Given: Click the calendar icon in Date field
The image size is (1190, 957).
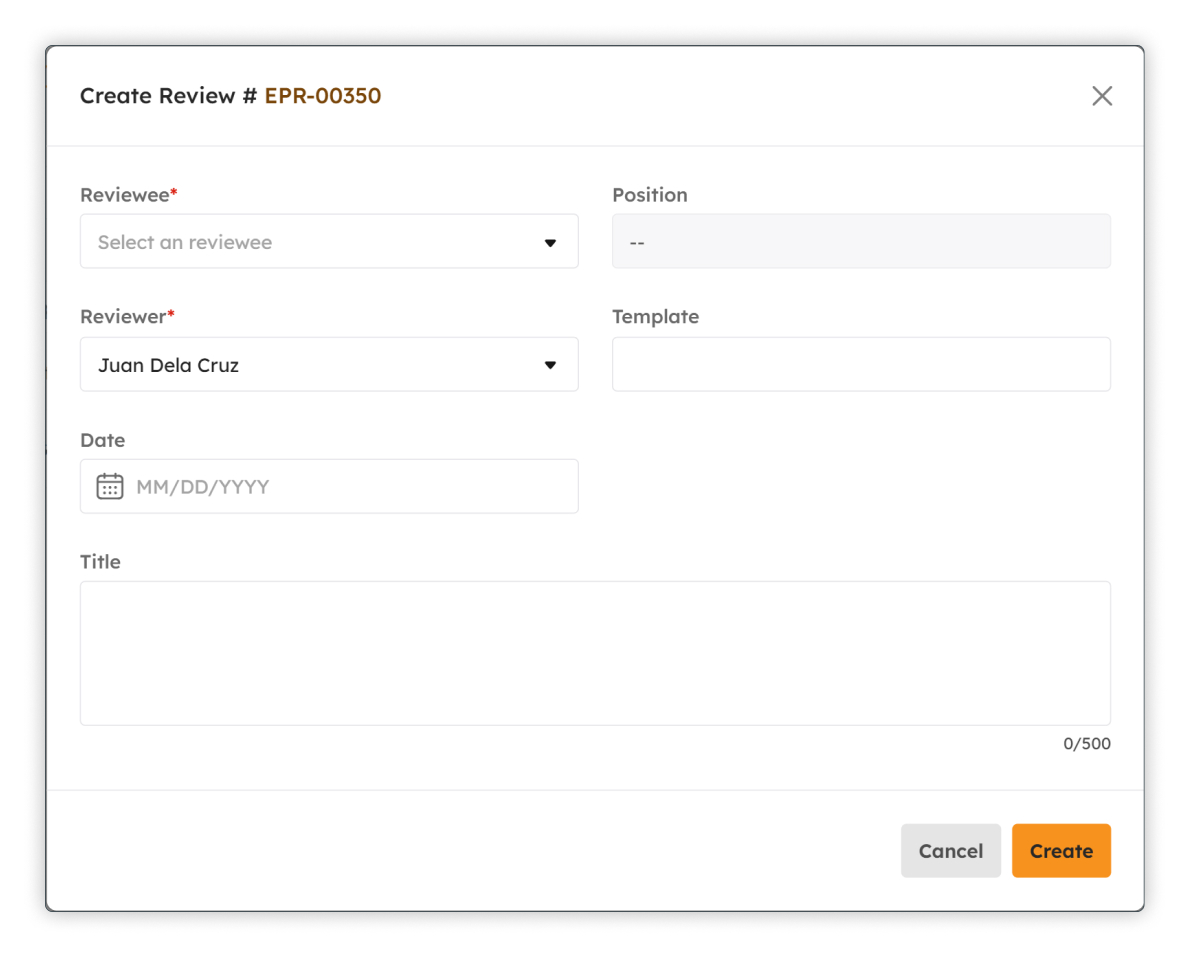Looking at the screenshot, I should coord(110,486).
